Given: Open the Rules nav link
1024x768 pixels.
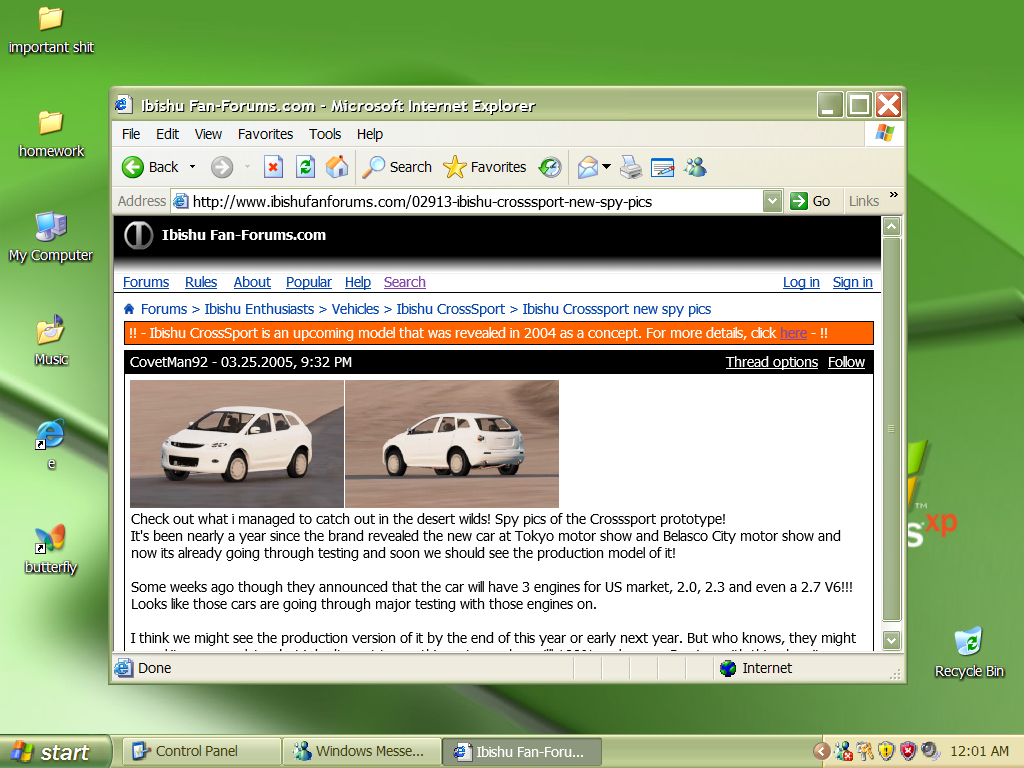Looking at the screenshot, I should (200, 282).
